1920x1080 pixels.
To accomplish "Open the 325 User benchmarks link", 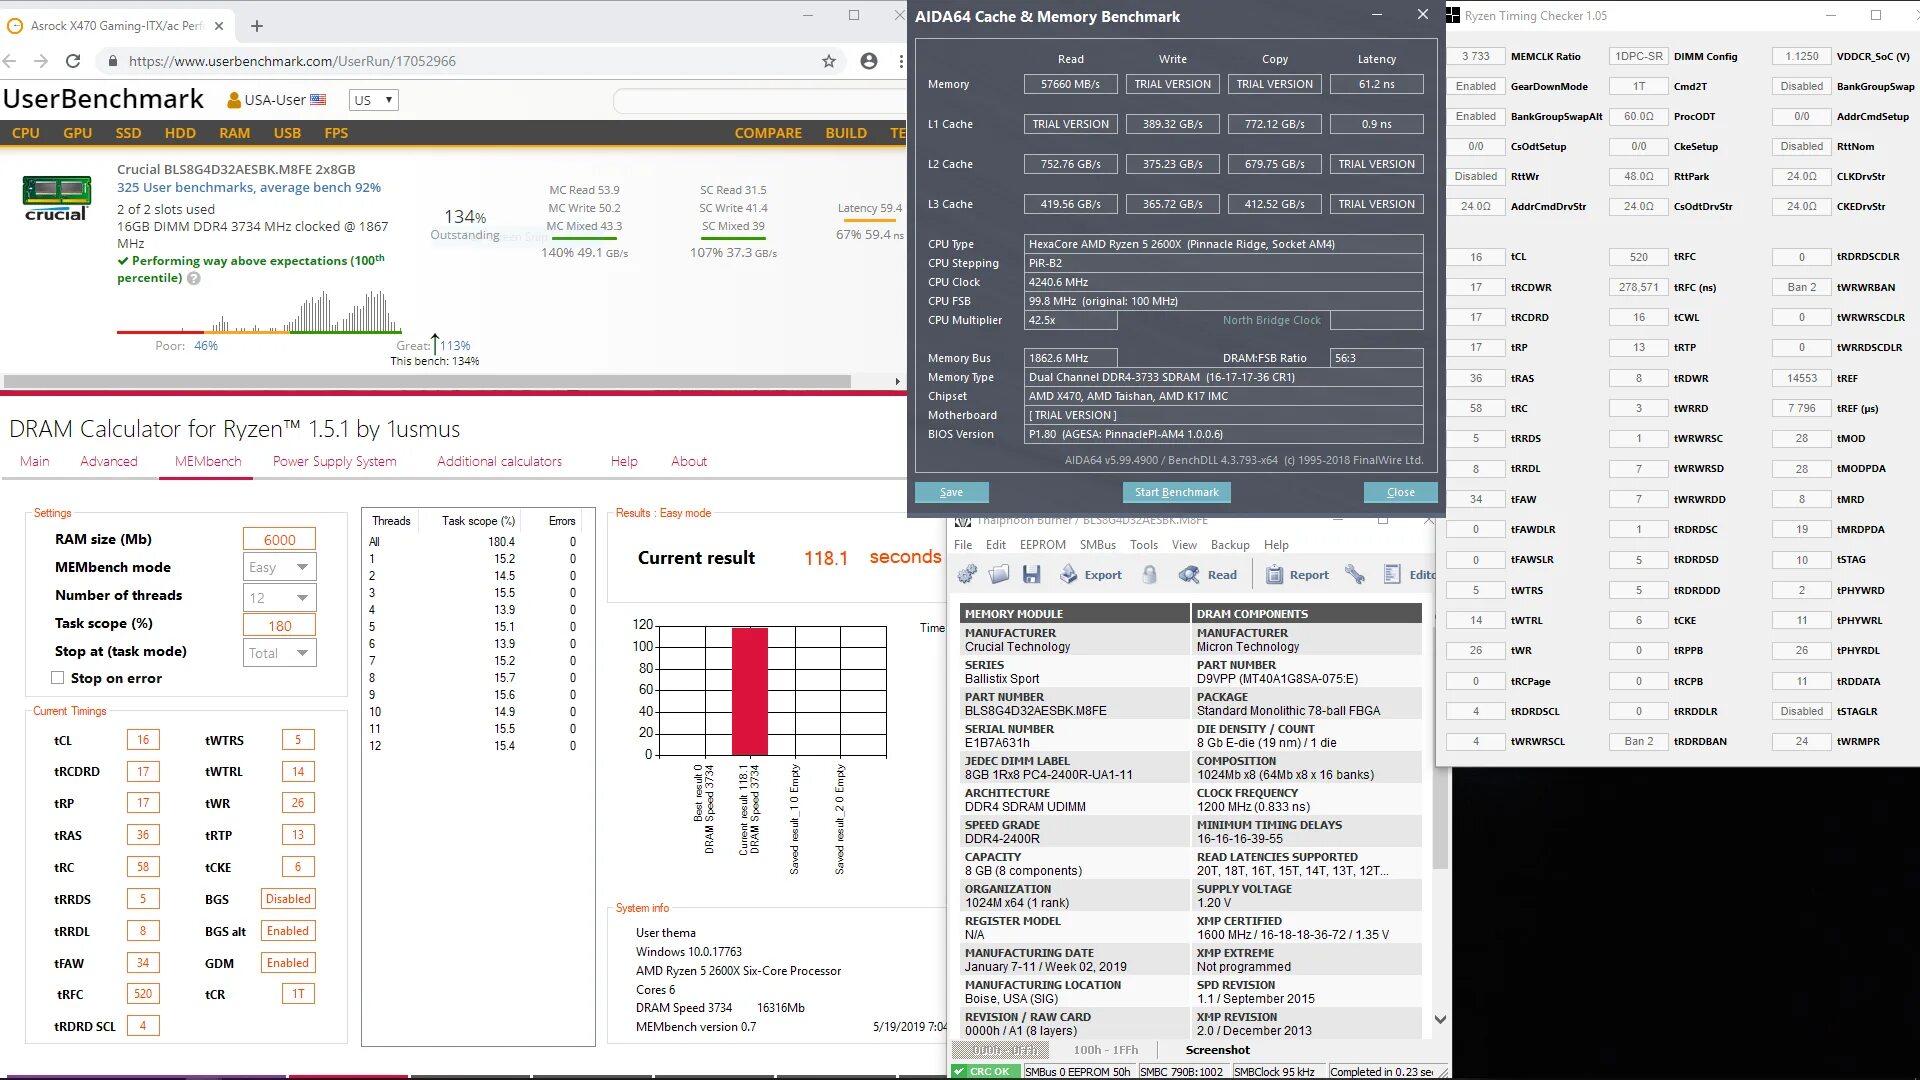I will [249, 188].
